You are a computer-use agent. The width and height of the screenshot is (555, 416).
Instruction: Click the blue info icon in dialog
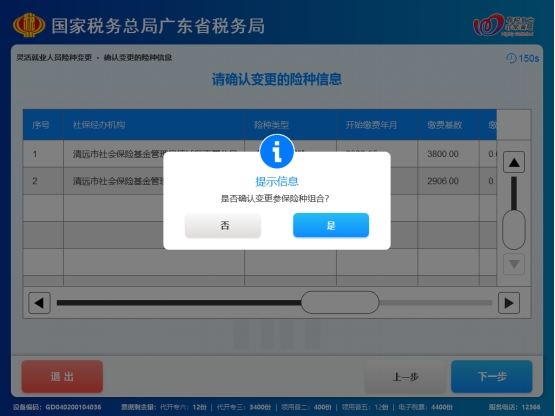(277, 152)
